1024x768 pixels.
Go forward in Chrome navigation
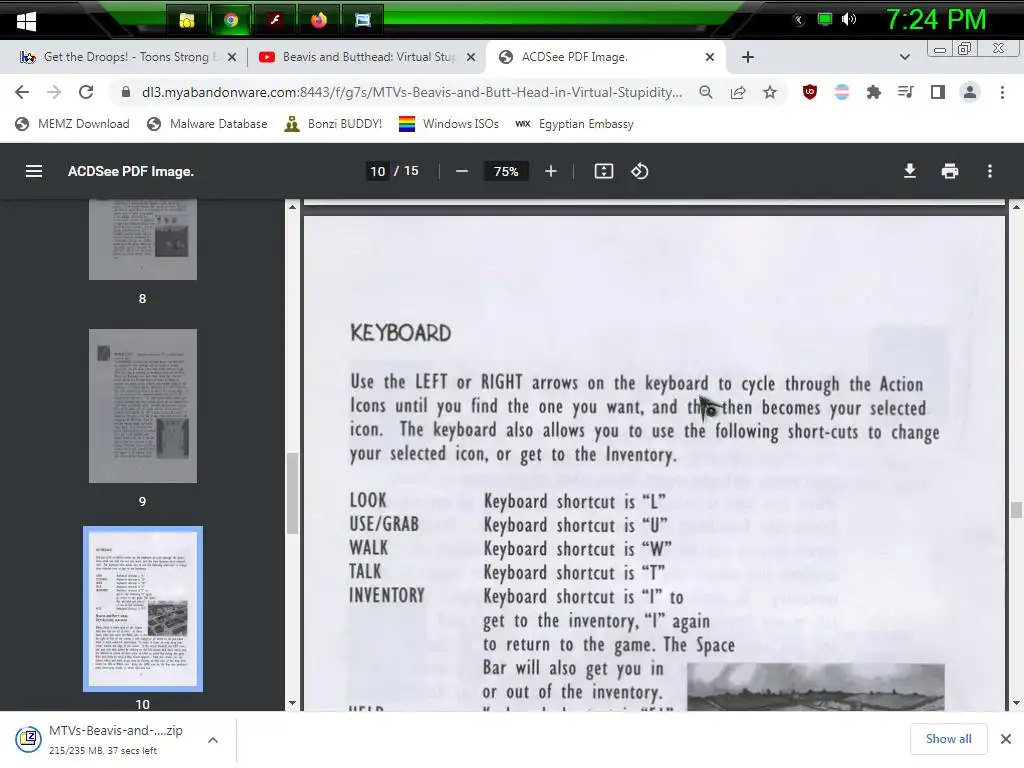(54, 92)
